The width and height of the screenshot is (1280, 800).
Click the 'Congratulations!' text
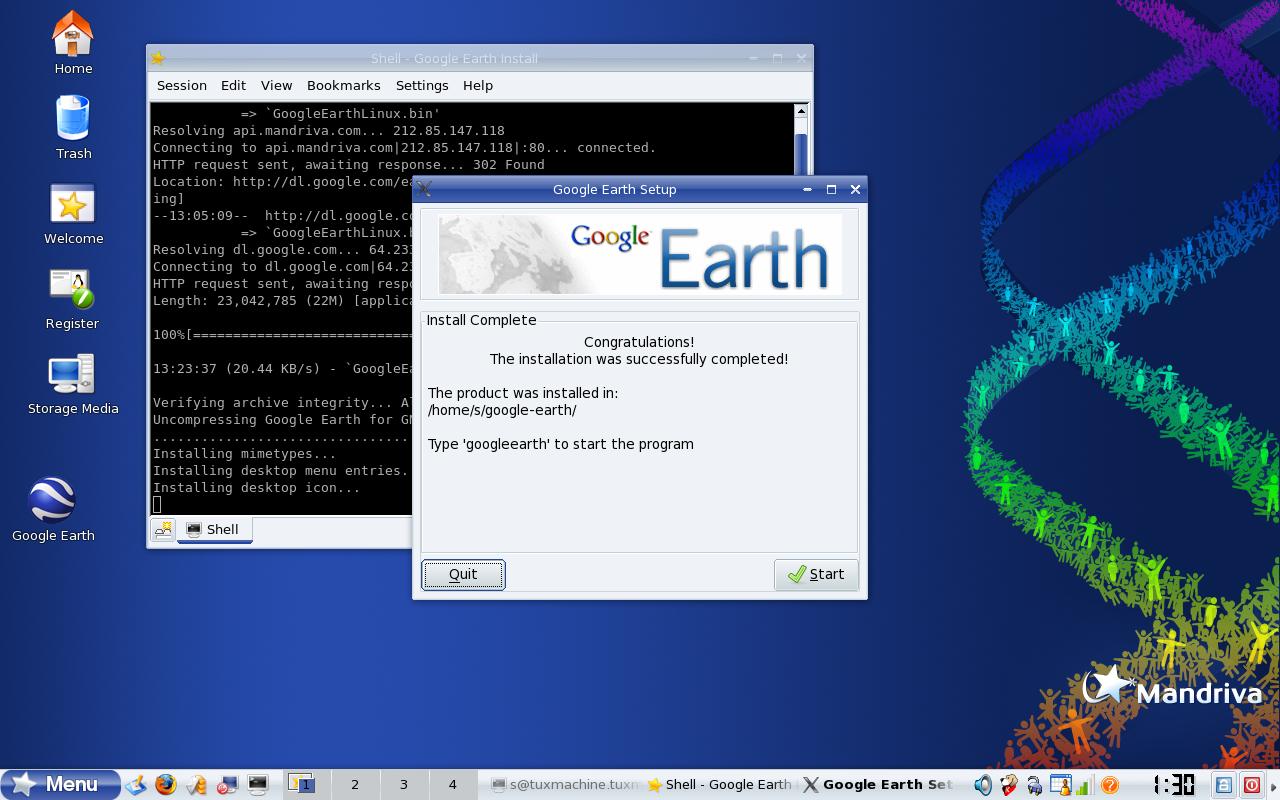pyautogui.click(x=639, y=342)
